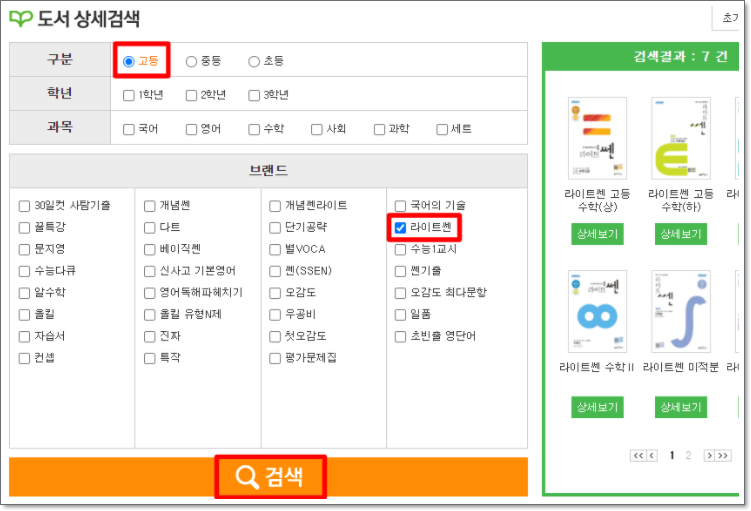Click the 라이트쎈 고등 수학(하) book cover
Image resolution: width=751 pixels, height=511 pixels.
pos(681,138)
